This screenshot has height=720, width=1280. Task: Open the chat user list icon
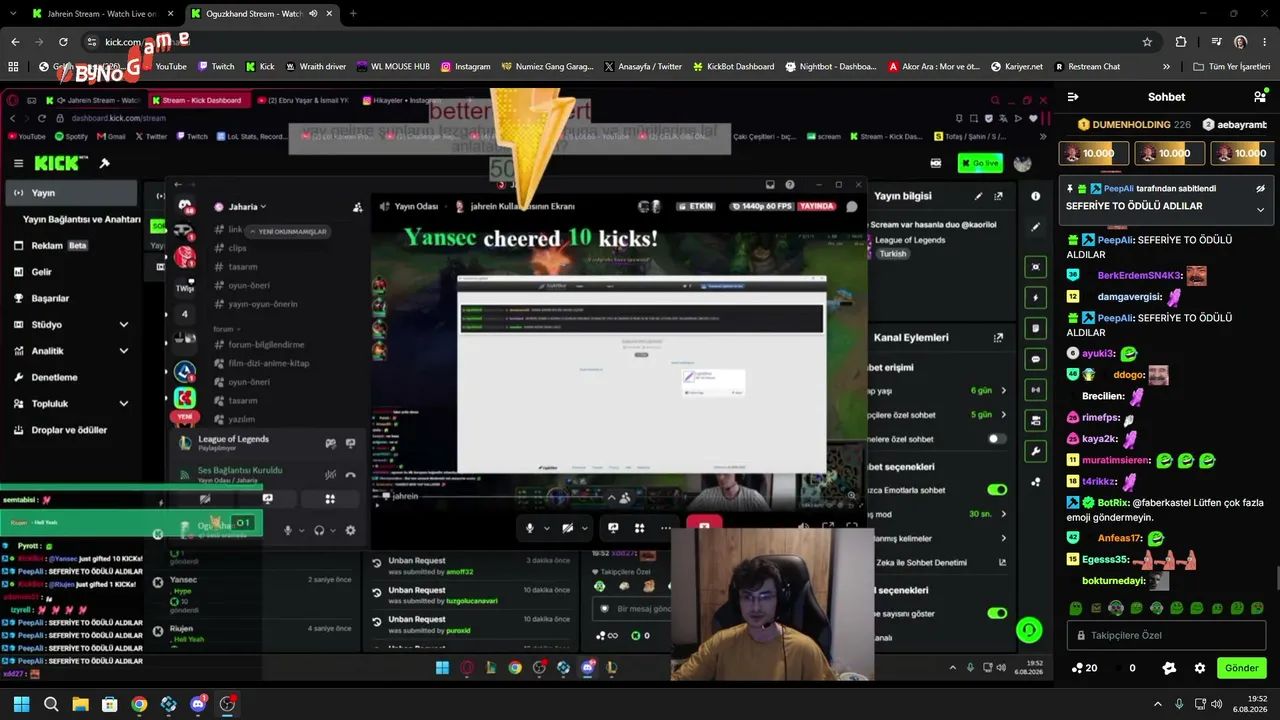point(1260,97)
